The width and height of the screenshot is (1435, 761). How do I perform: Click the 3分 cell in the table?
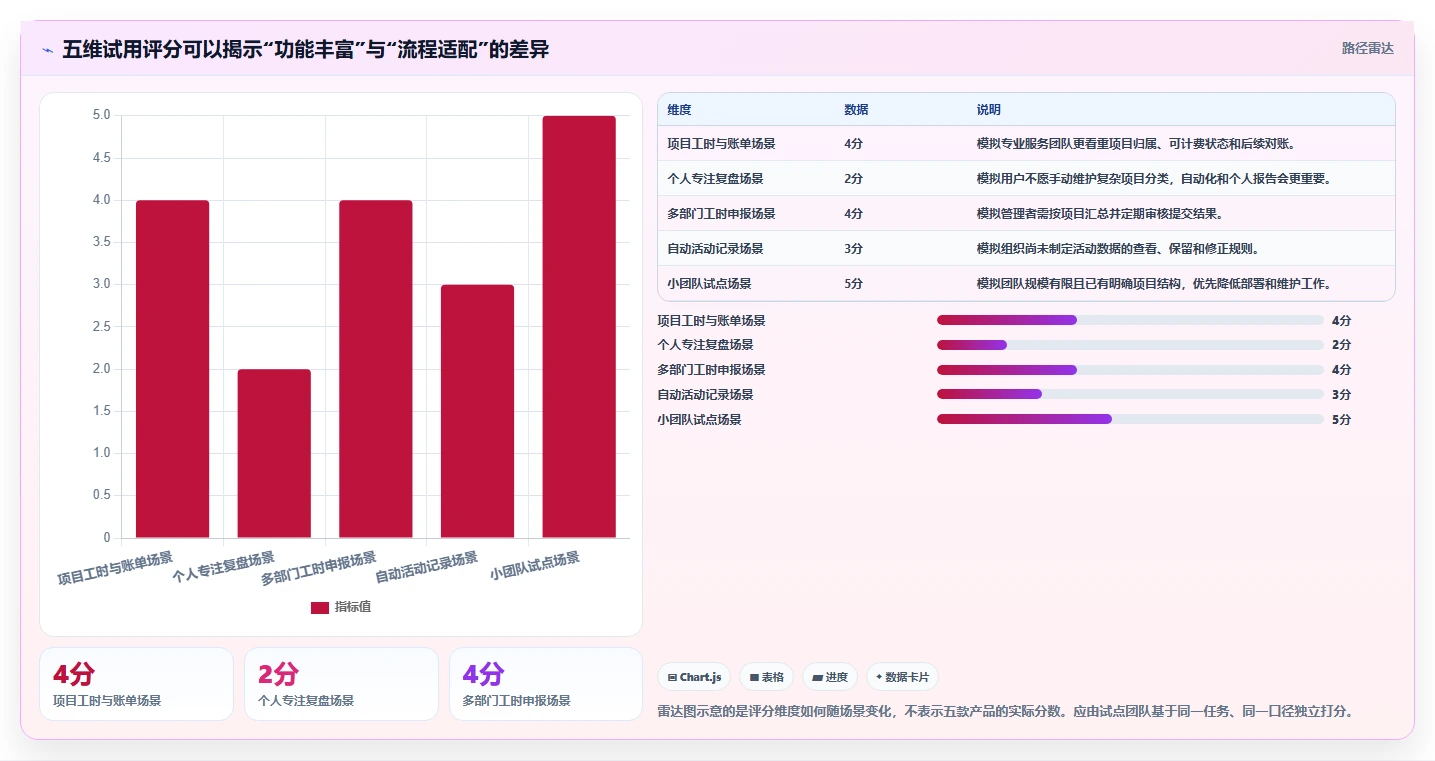853,249
